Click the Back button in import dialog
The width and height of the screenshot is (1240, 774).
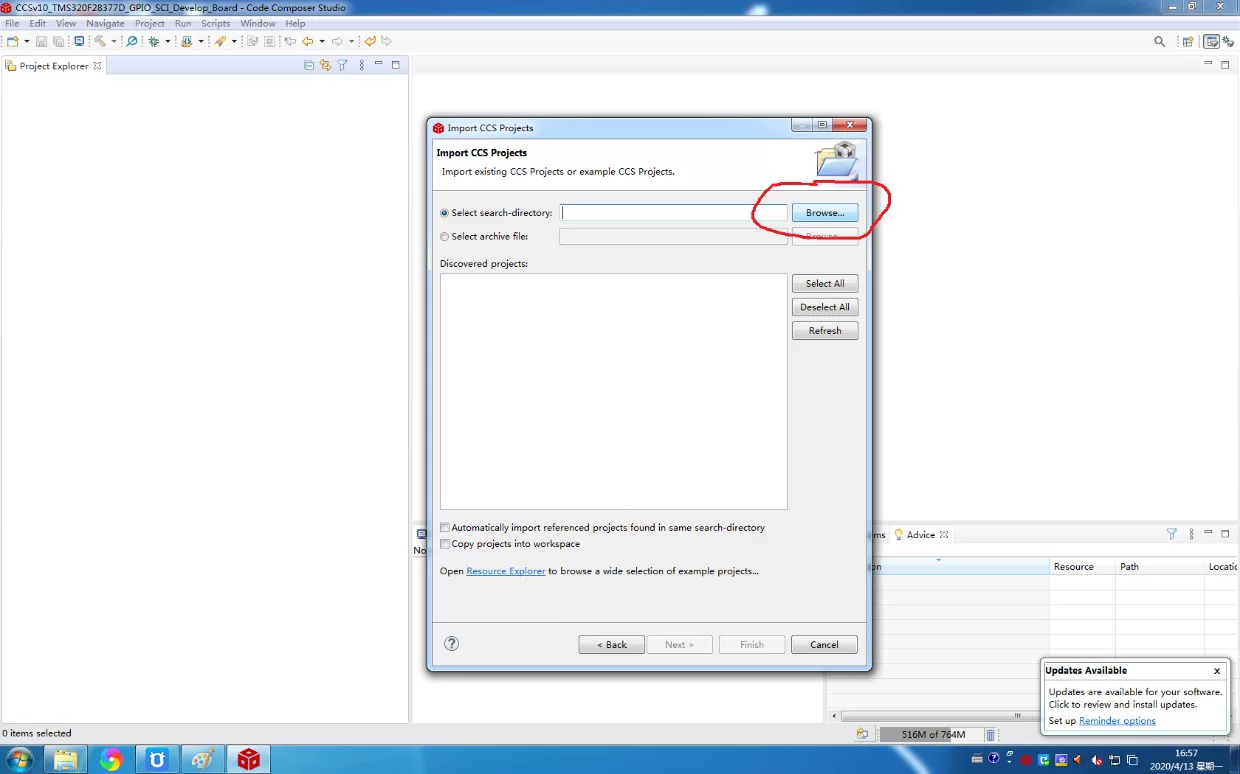[611, 645]
